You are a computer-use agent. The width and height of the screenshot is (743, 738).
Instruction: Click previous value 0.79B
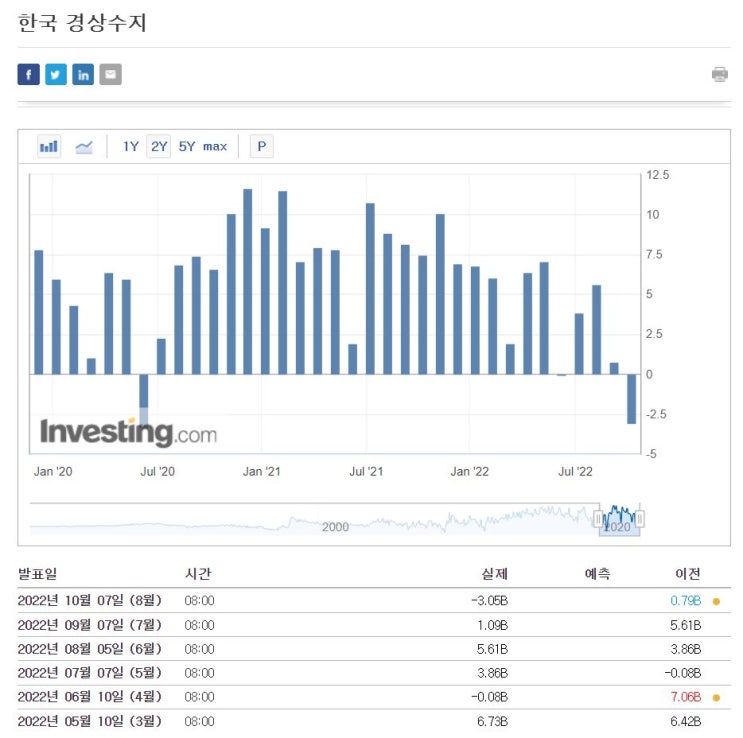point(685,601)
